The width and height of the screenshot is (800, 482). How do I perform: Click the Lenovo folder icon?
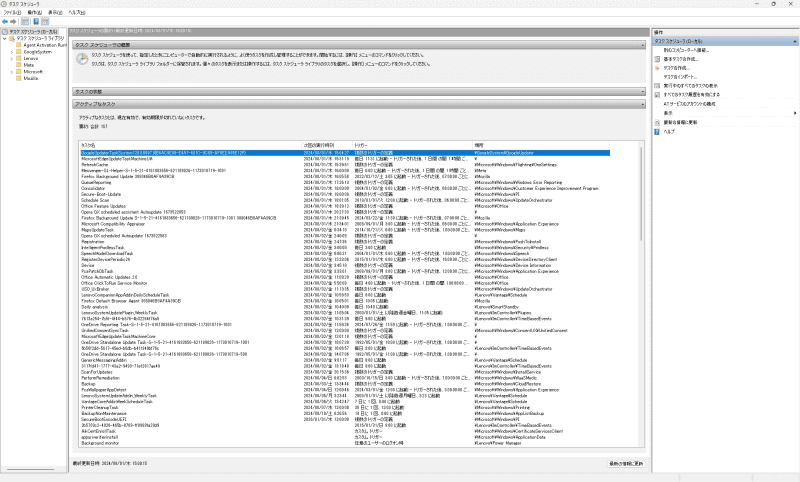[19, 58]
